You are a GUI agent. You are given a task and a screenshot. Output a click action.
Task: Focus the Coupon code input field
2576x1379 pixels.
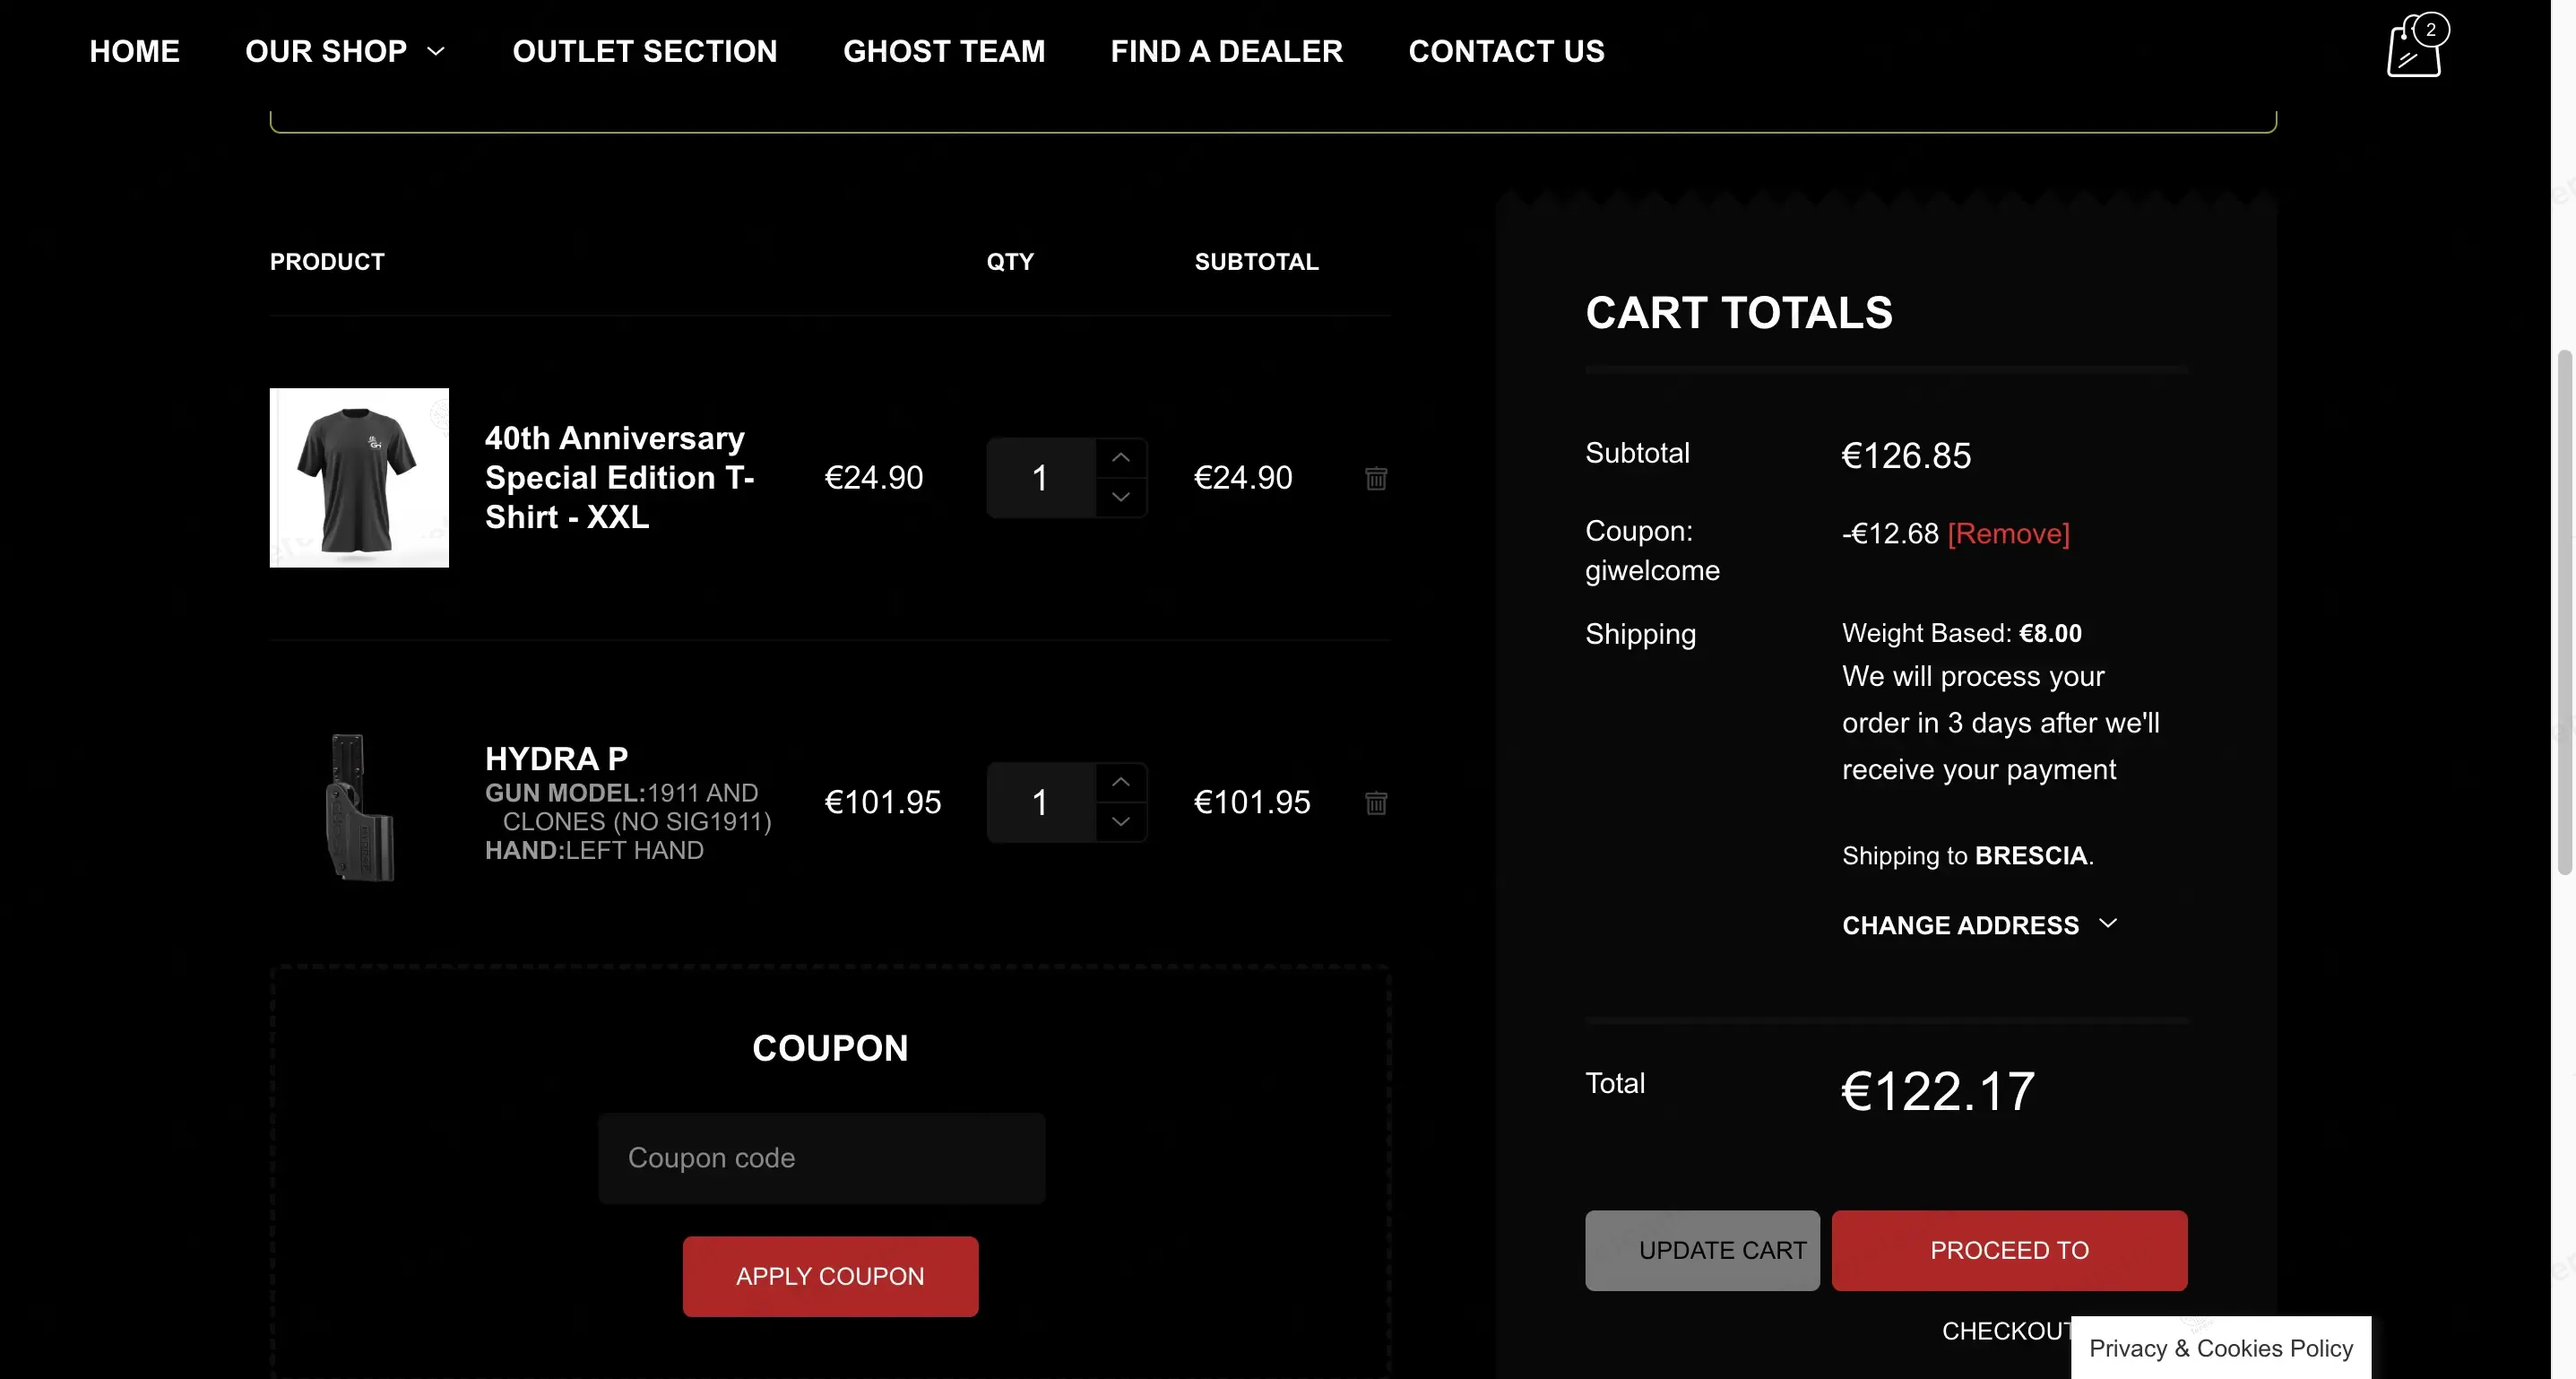(821, 1158)
